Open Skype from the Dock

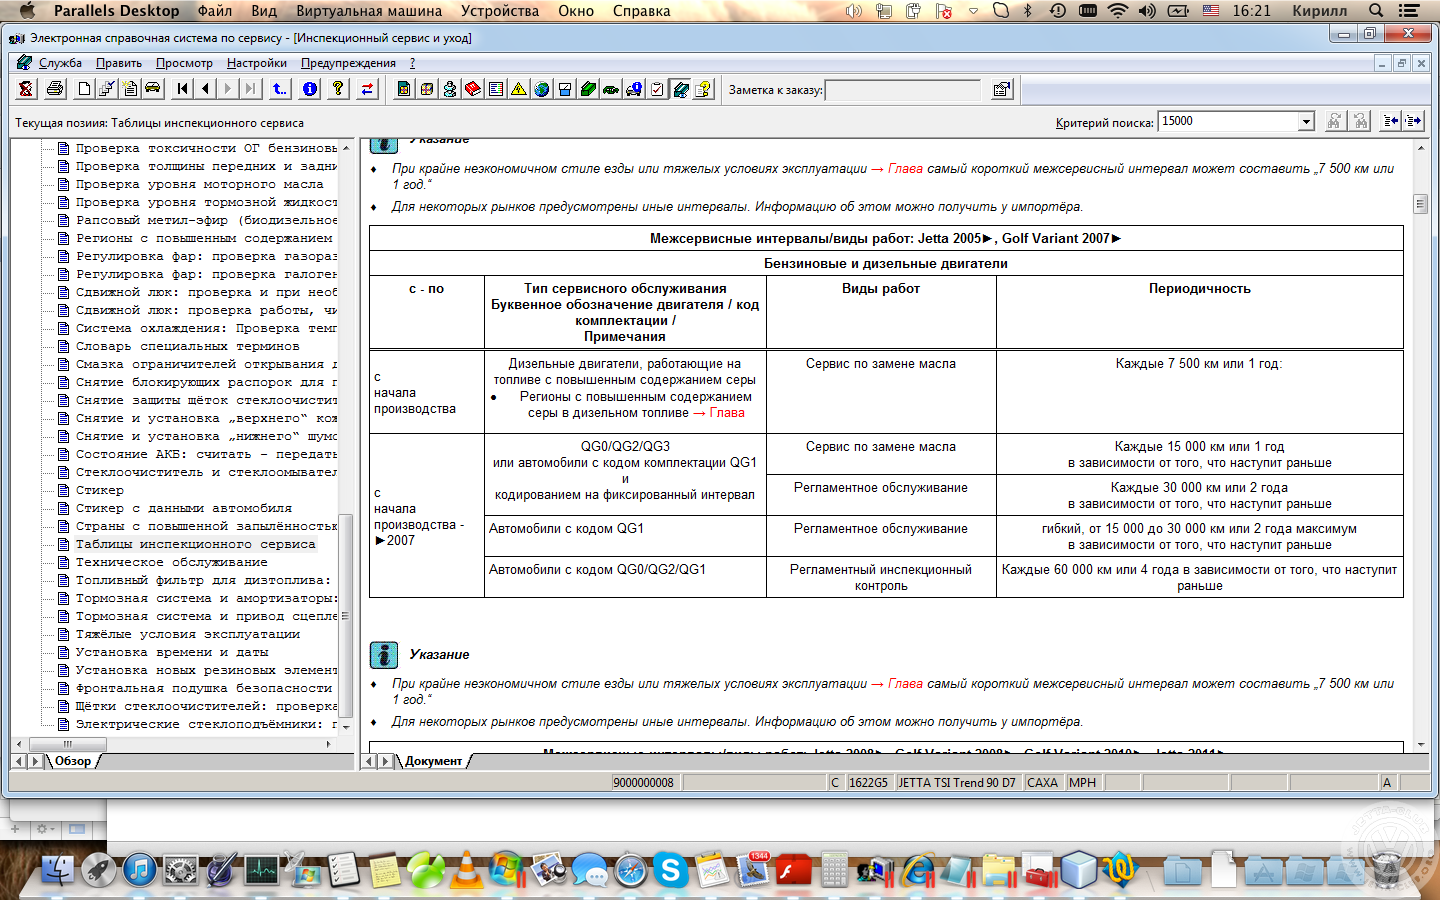click(x=671, y=871)
